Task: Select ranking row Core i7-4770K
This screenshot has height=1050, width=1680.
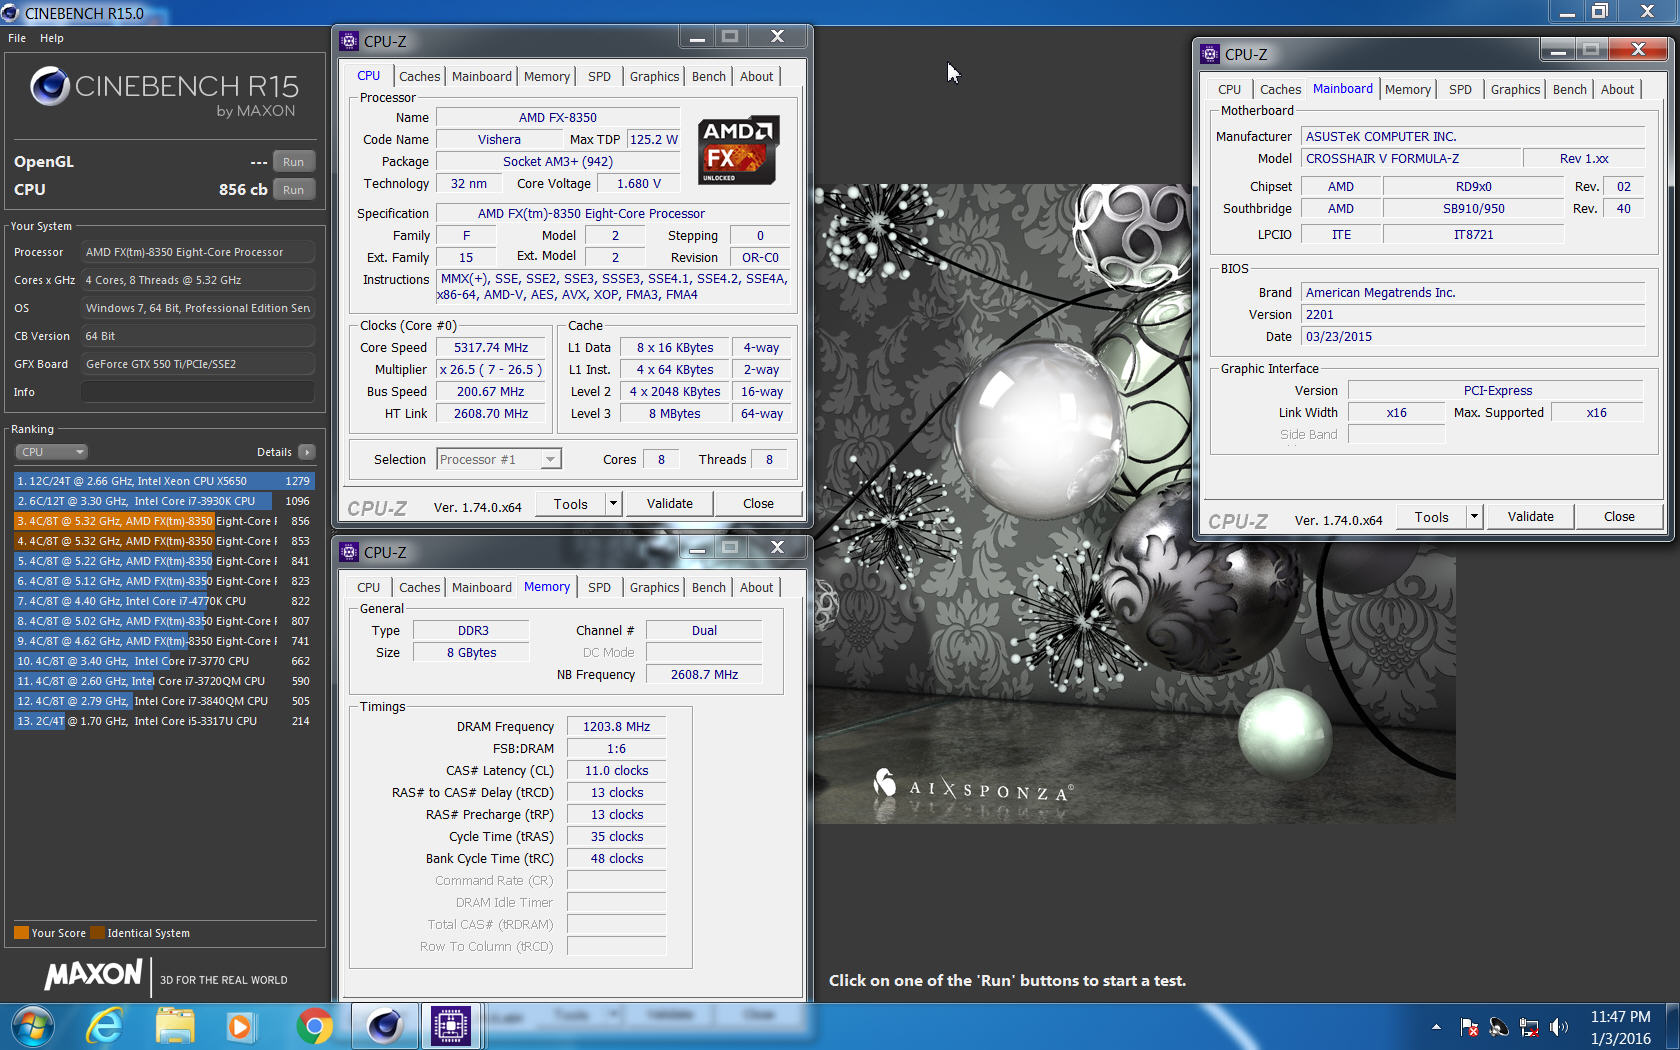Action: click(163, 601)
